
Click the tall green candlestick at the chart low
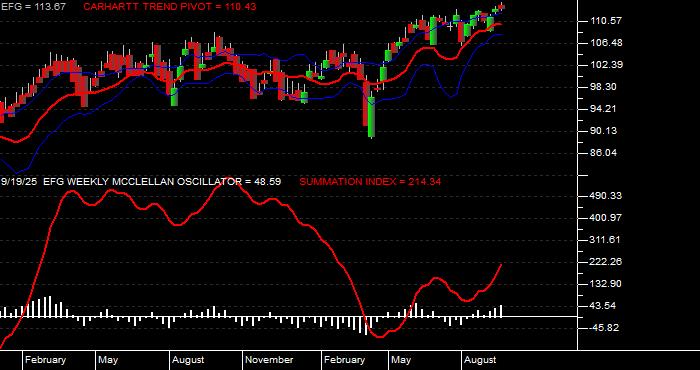tap(371, 117)
